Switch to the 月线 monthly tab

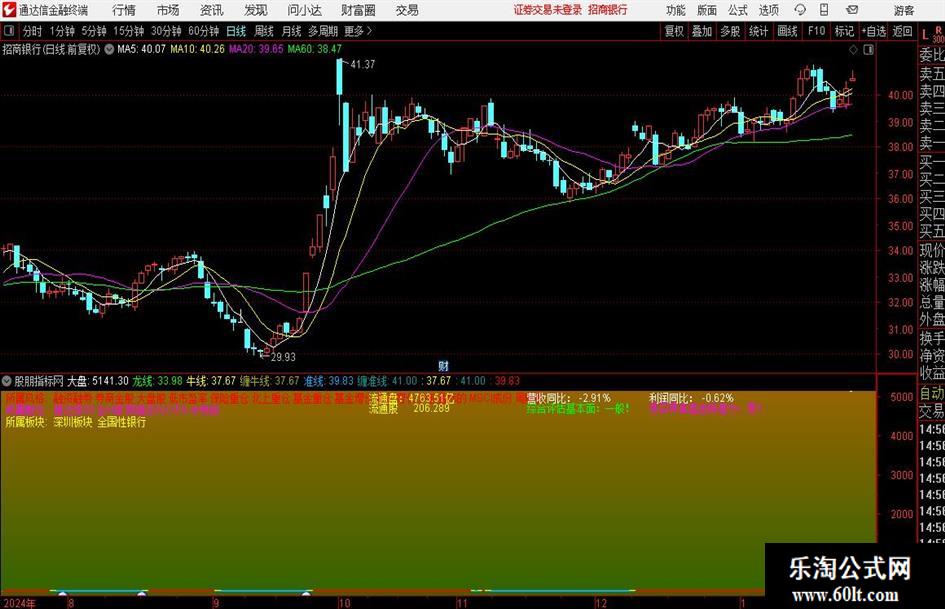(x=292, y=31)
